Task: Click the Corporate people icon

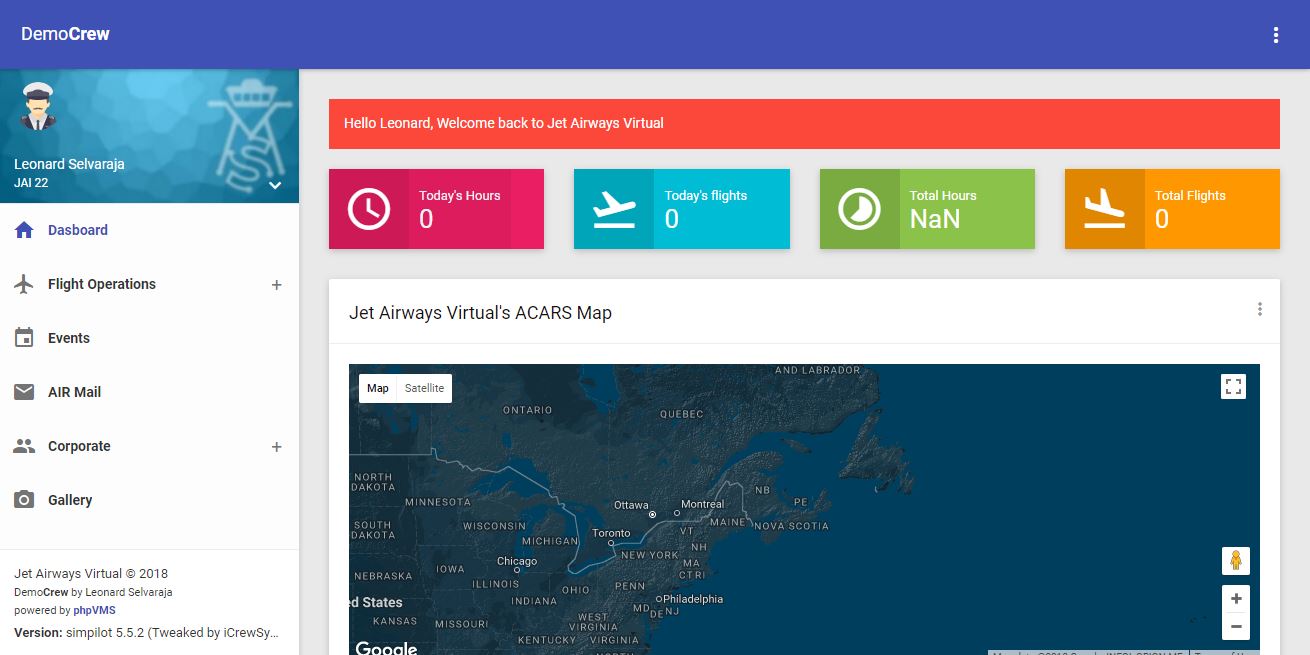Action: pos(24,446)
